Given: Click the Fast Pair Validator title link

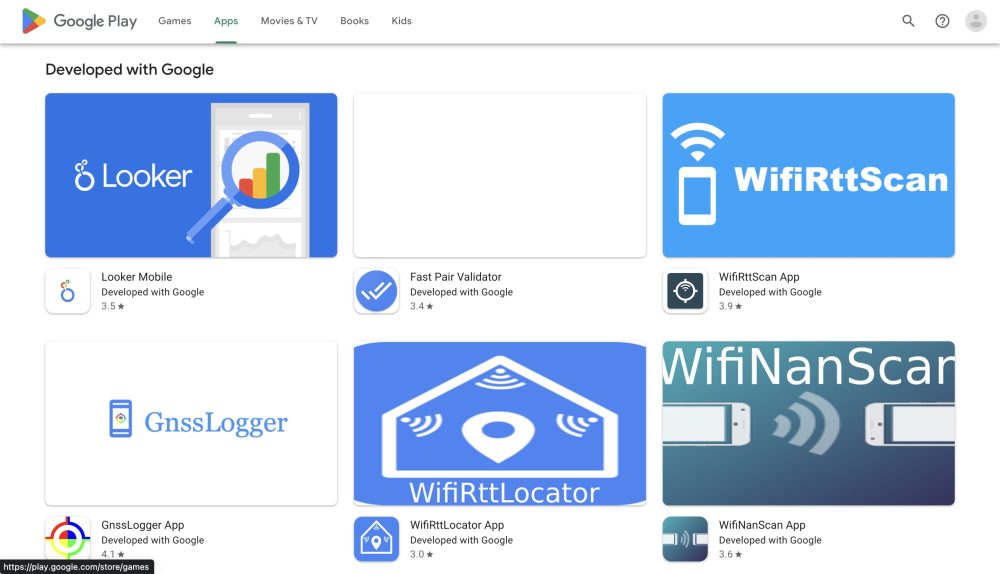Looking at the screenshot, I should (455, 277).
